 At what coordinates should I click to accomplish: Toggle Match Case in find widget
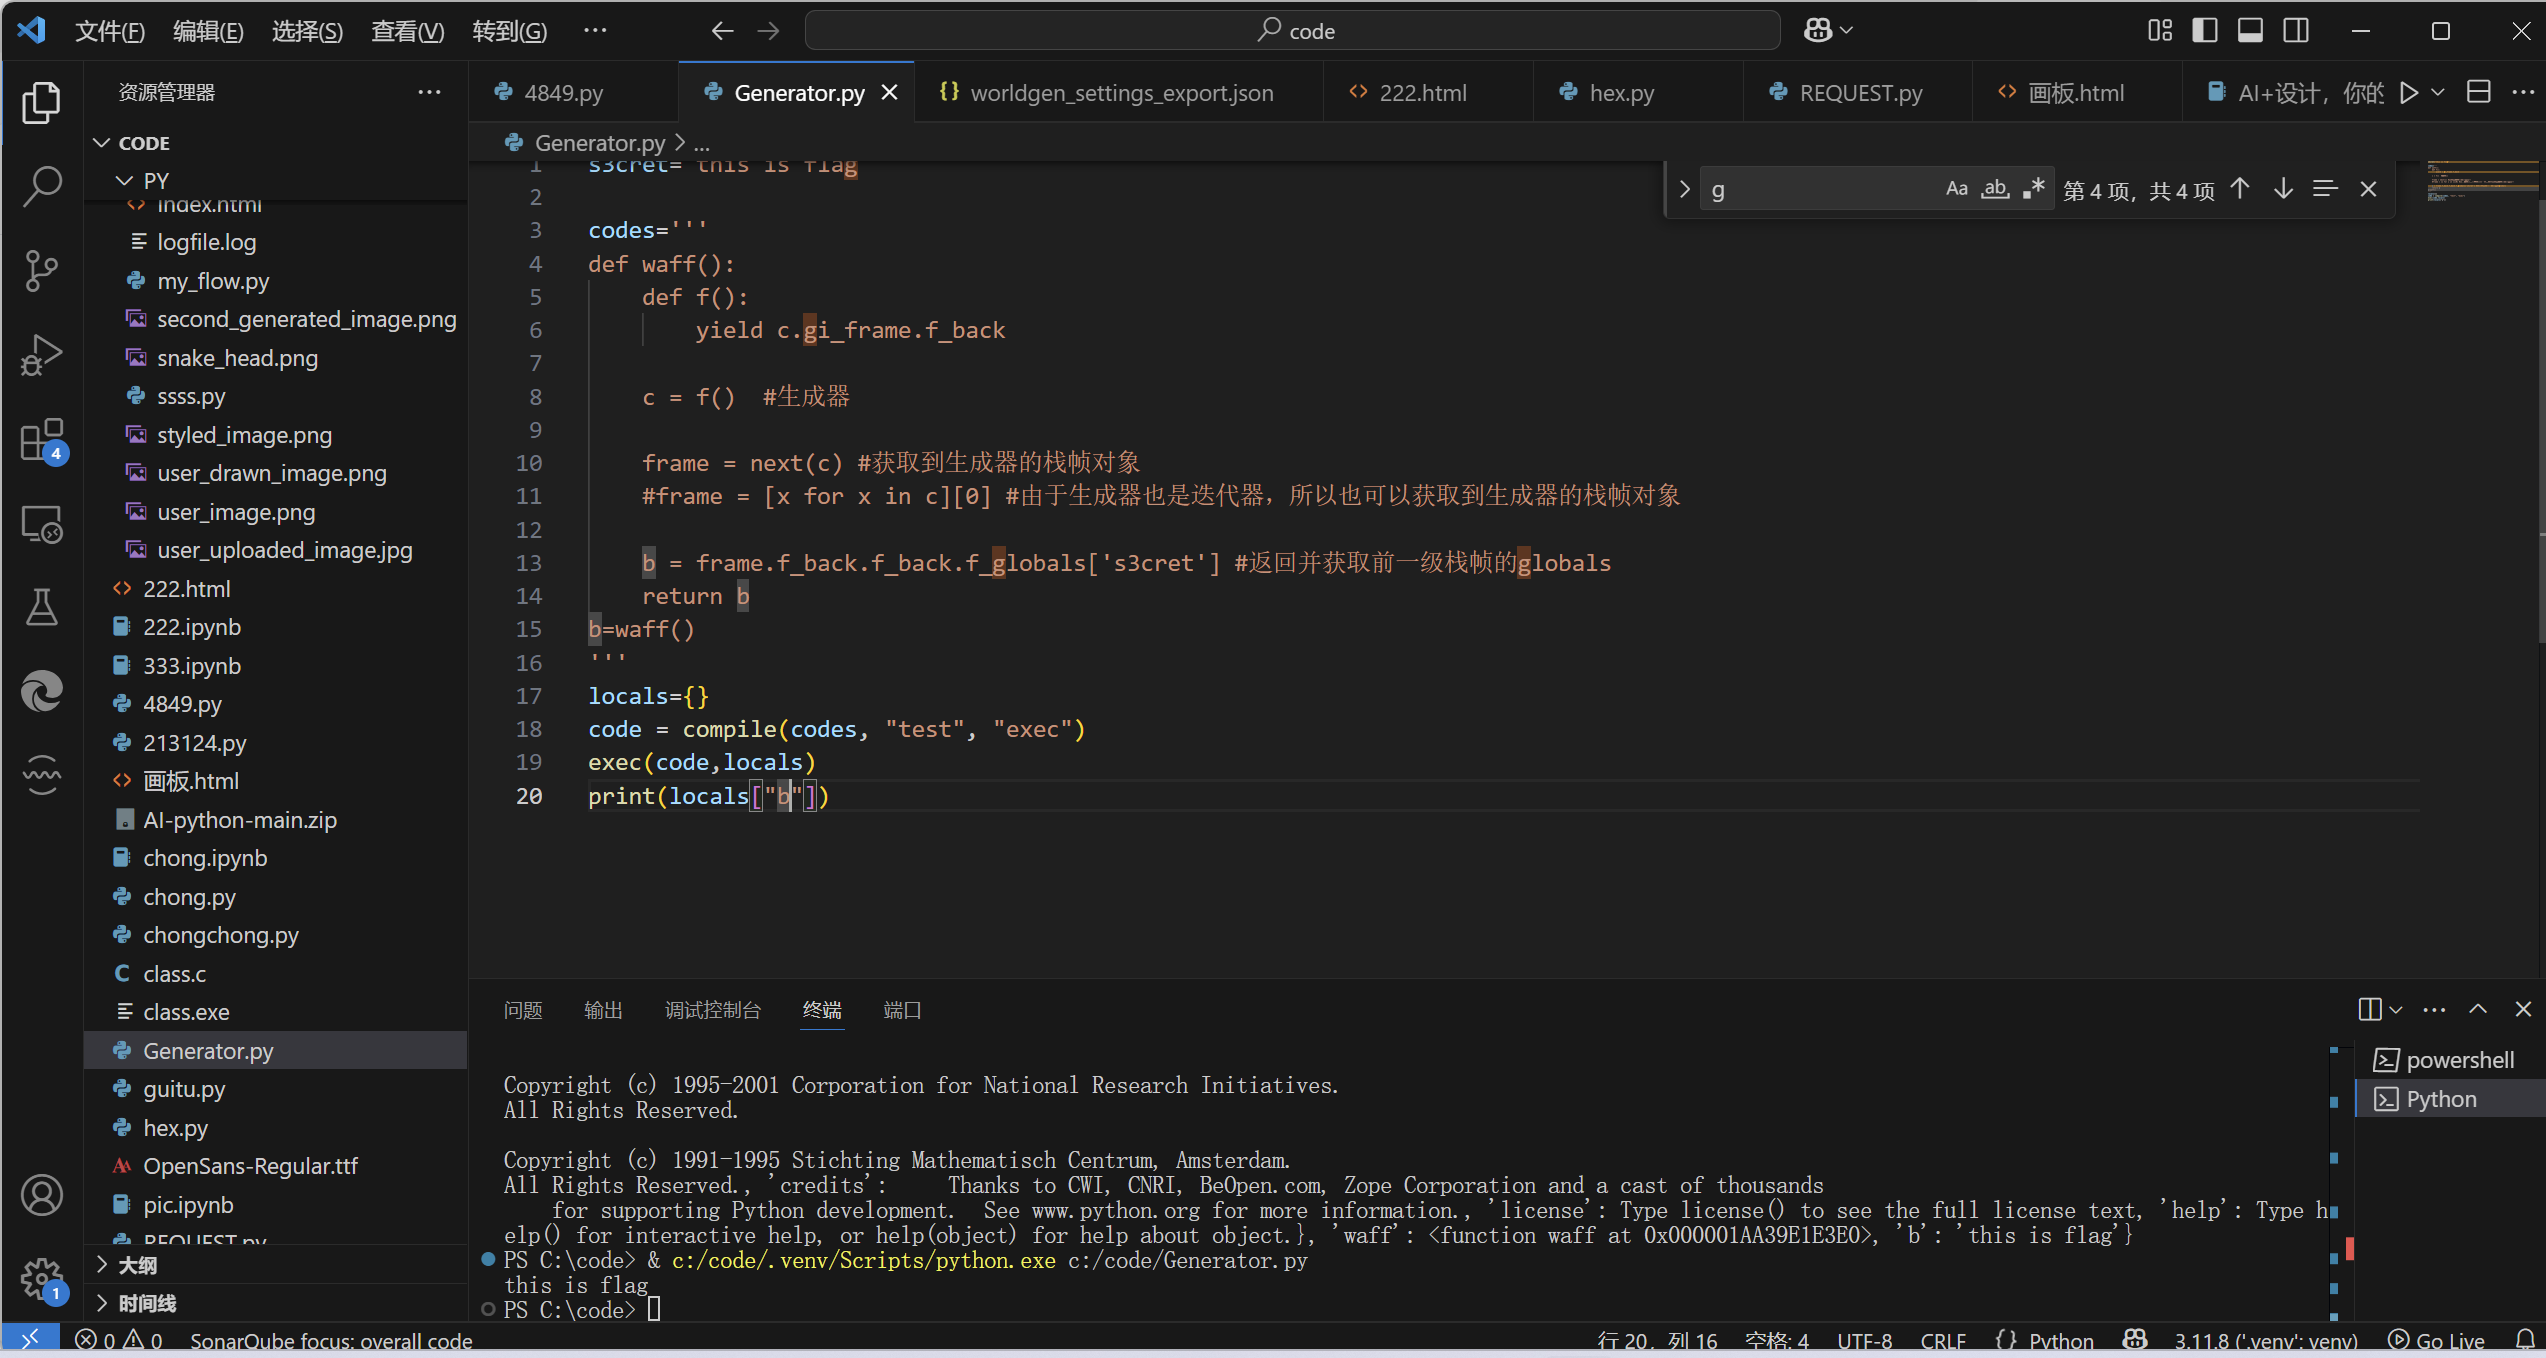point(1956,189)
